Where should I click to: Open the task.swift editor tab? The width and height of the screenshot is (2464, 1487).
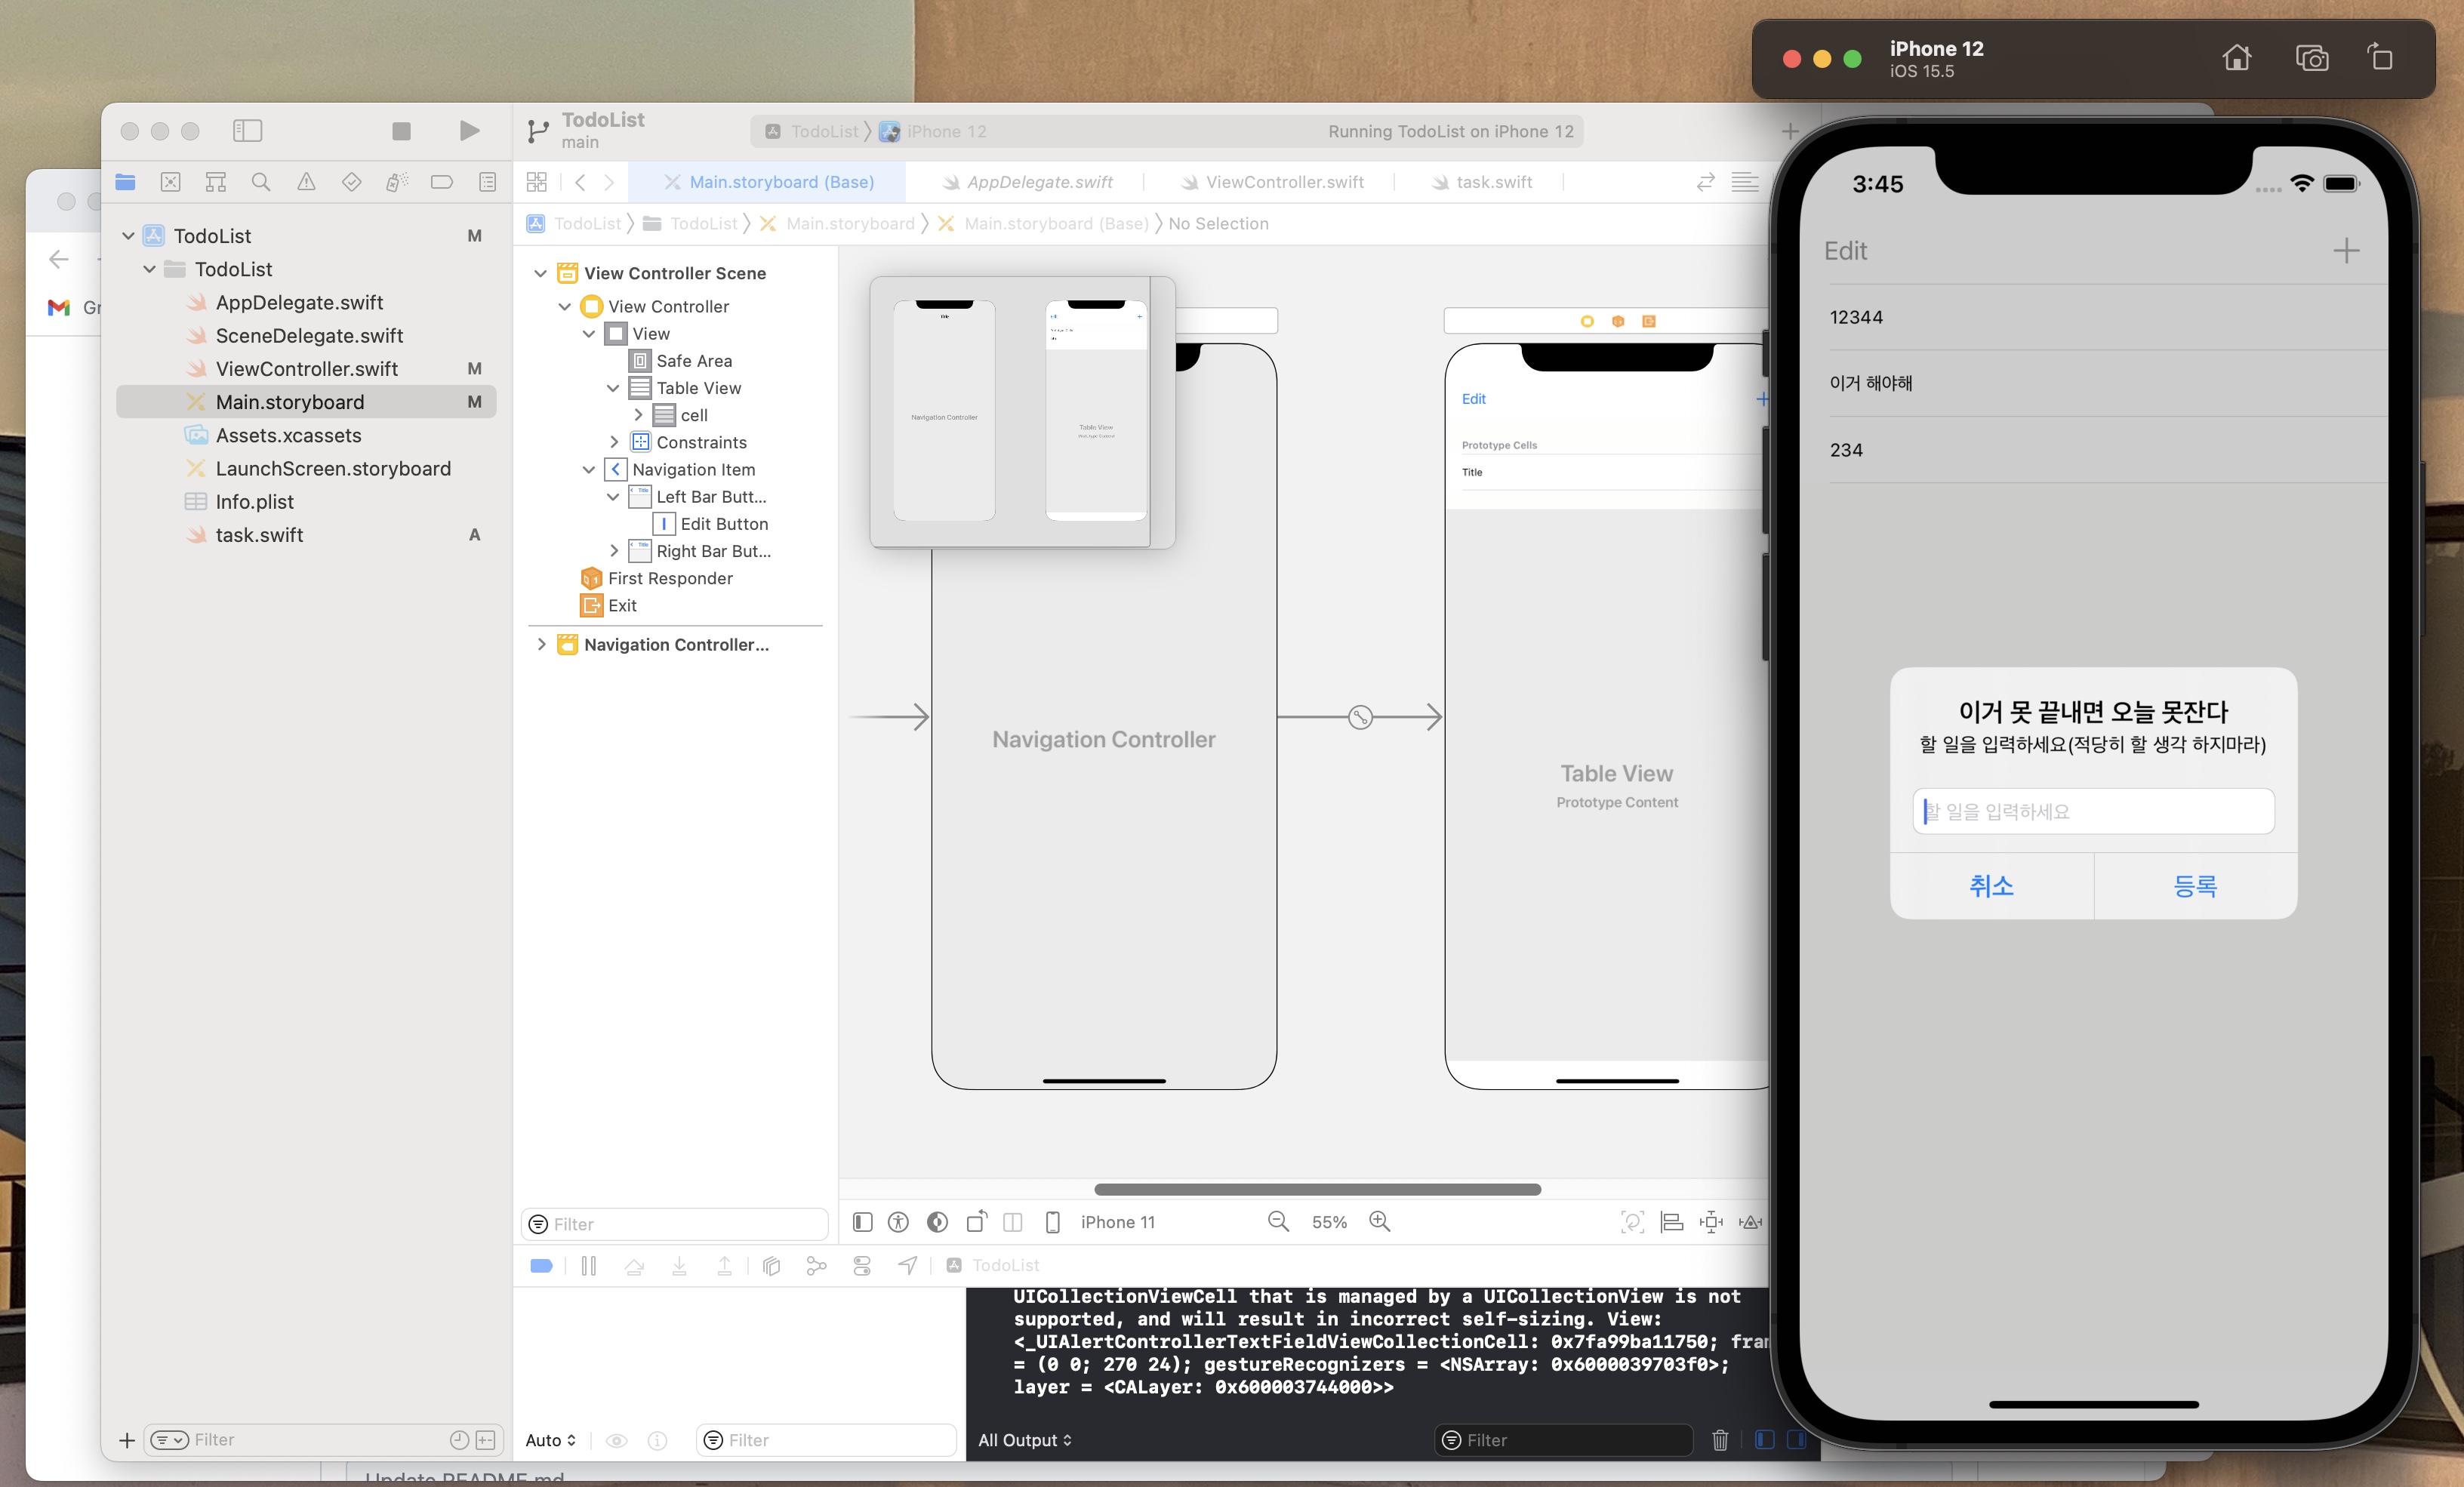click(1493, 181)
